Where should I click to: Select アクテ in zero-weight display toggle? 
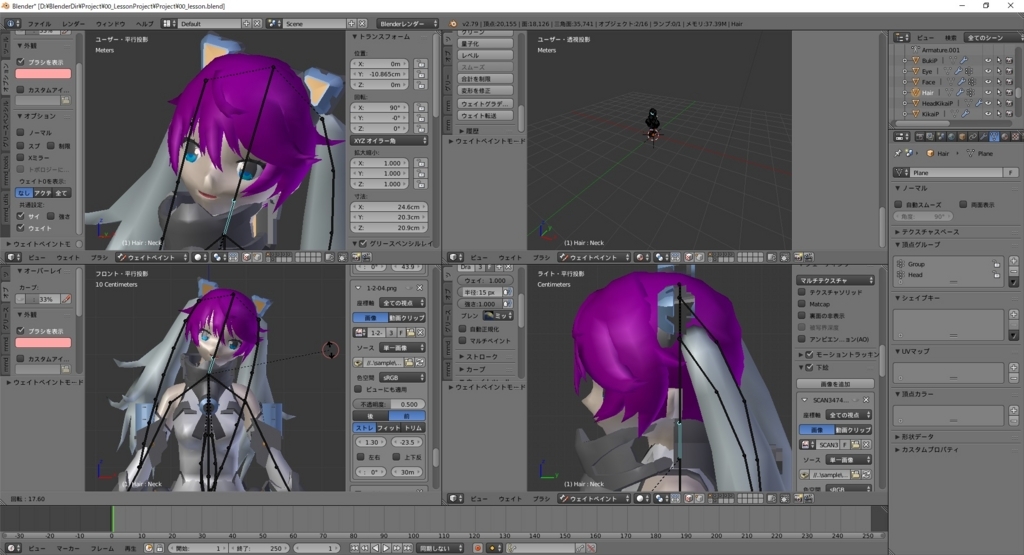coord(42,193)
